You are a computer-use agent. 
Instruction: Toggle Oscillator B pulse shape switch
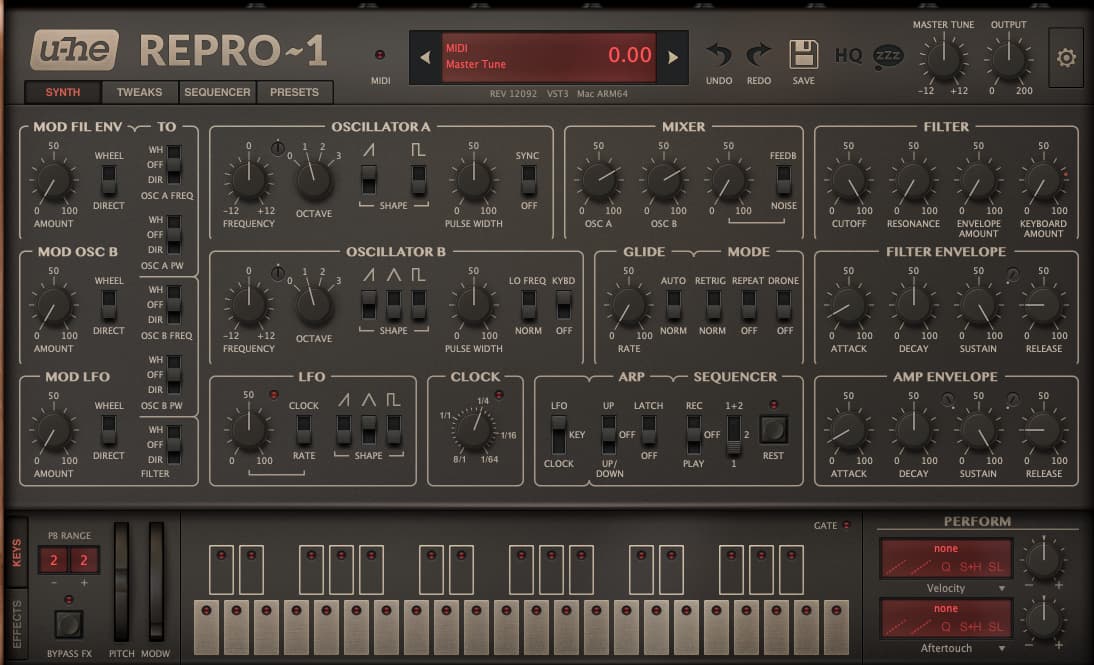[419, 304]
